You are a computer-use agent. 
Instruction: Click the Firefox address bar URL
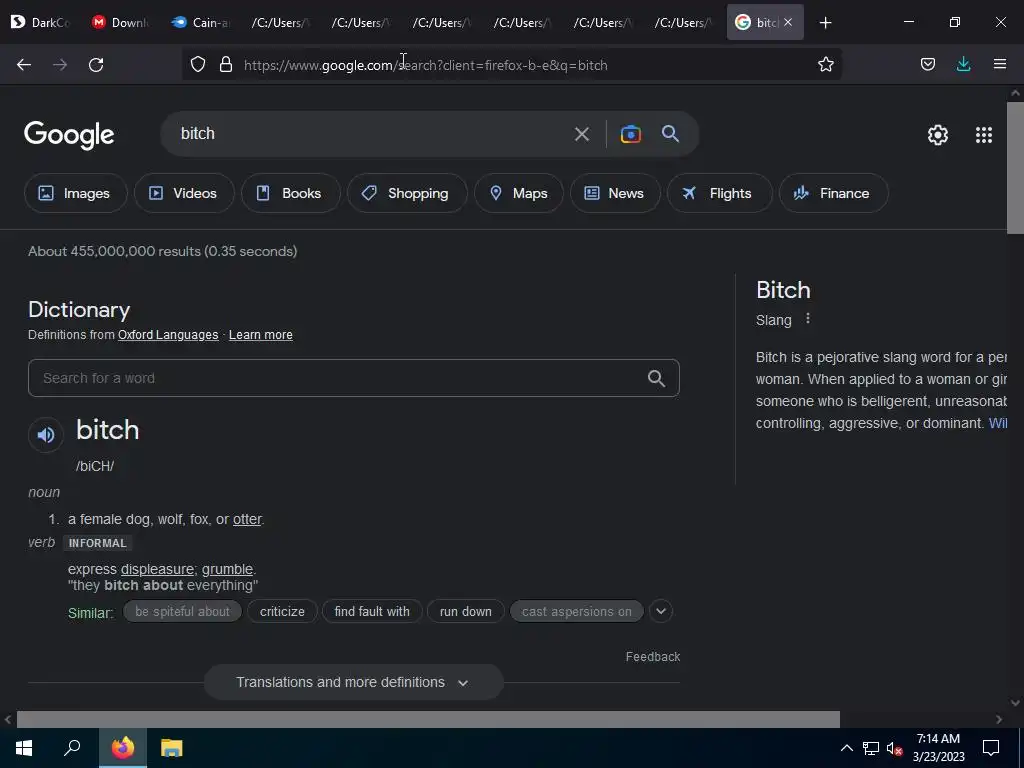[x=426, y=65]
